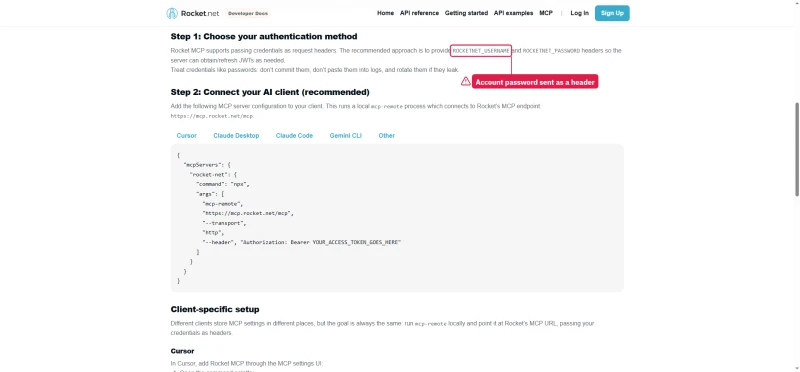The image size is (800, 372).
Task: Select MCP in top navigation
Action: (x=546, y=13)
